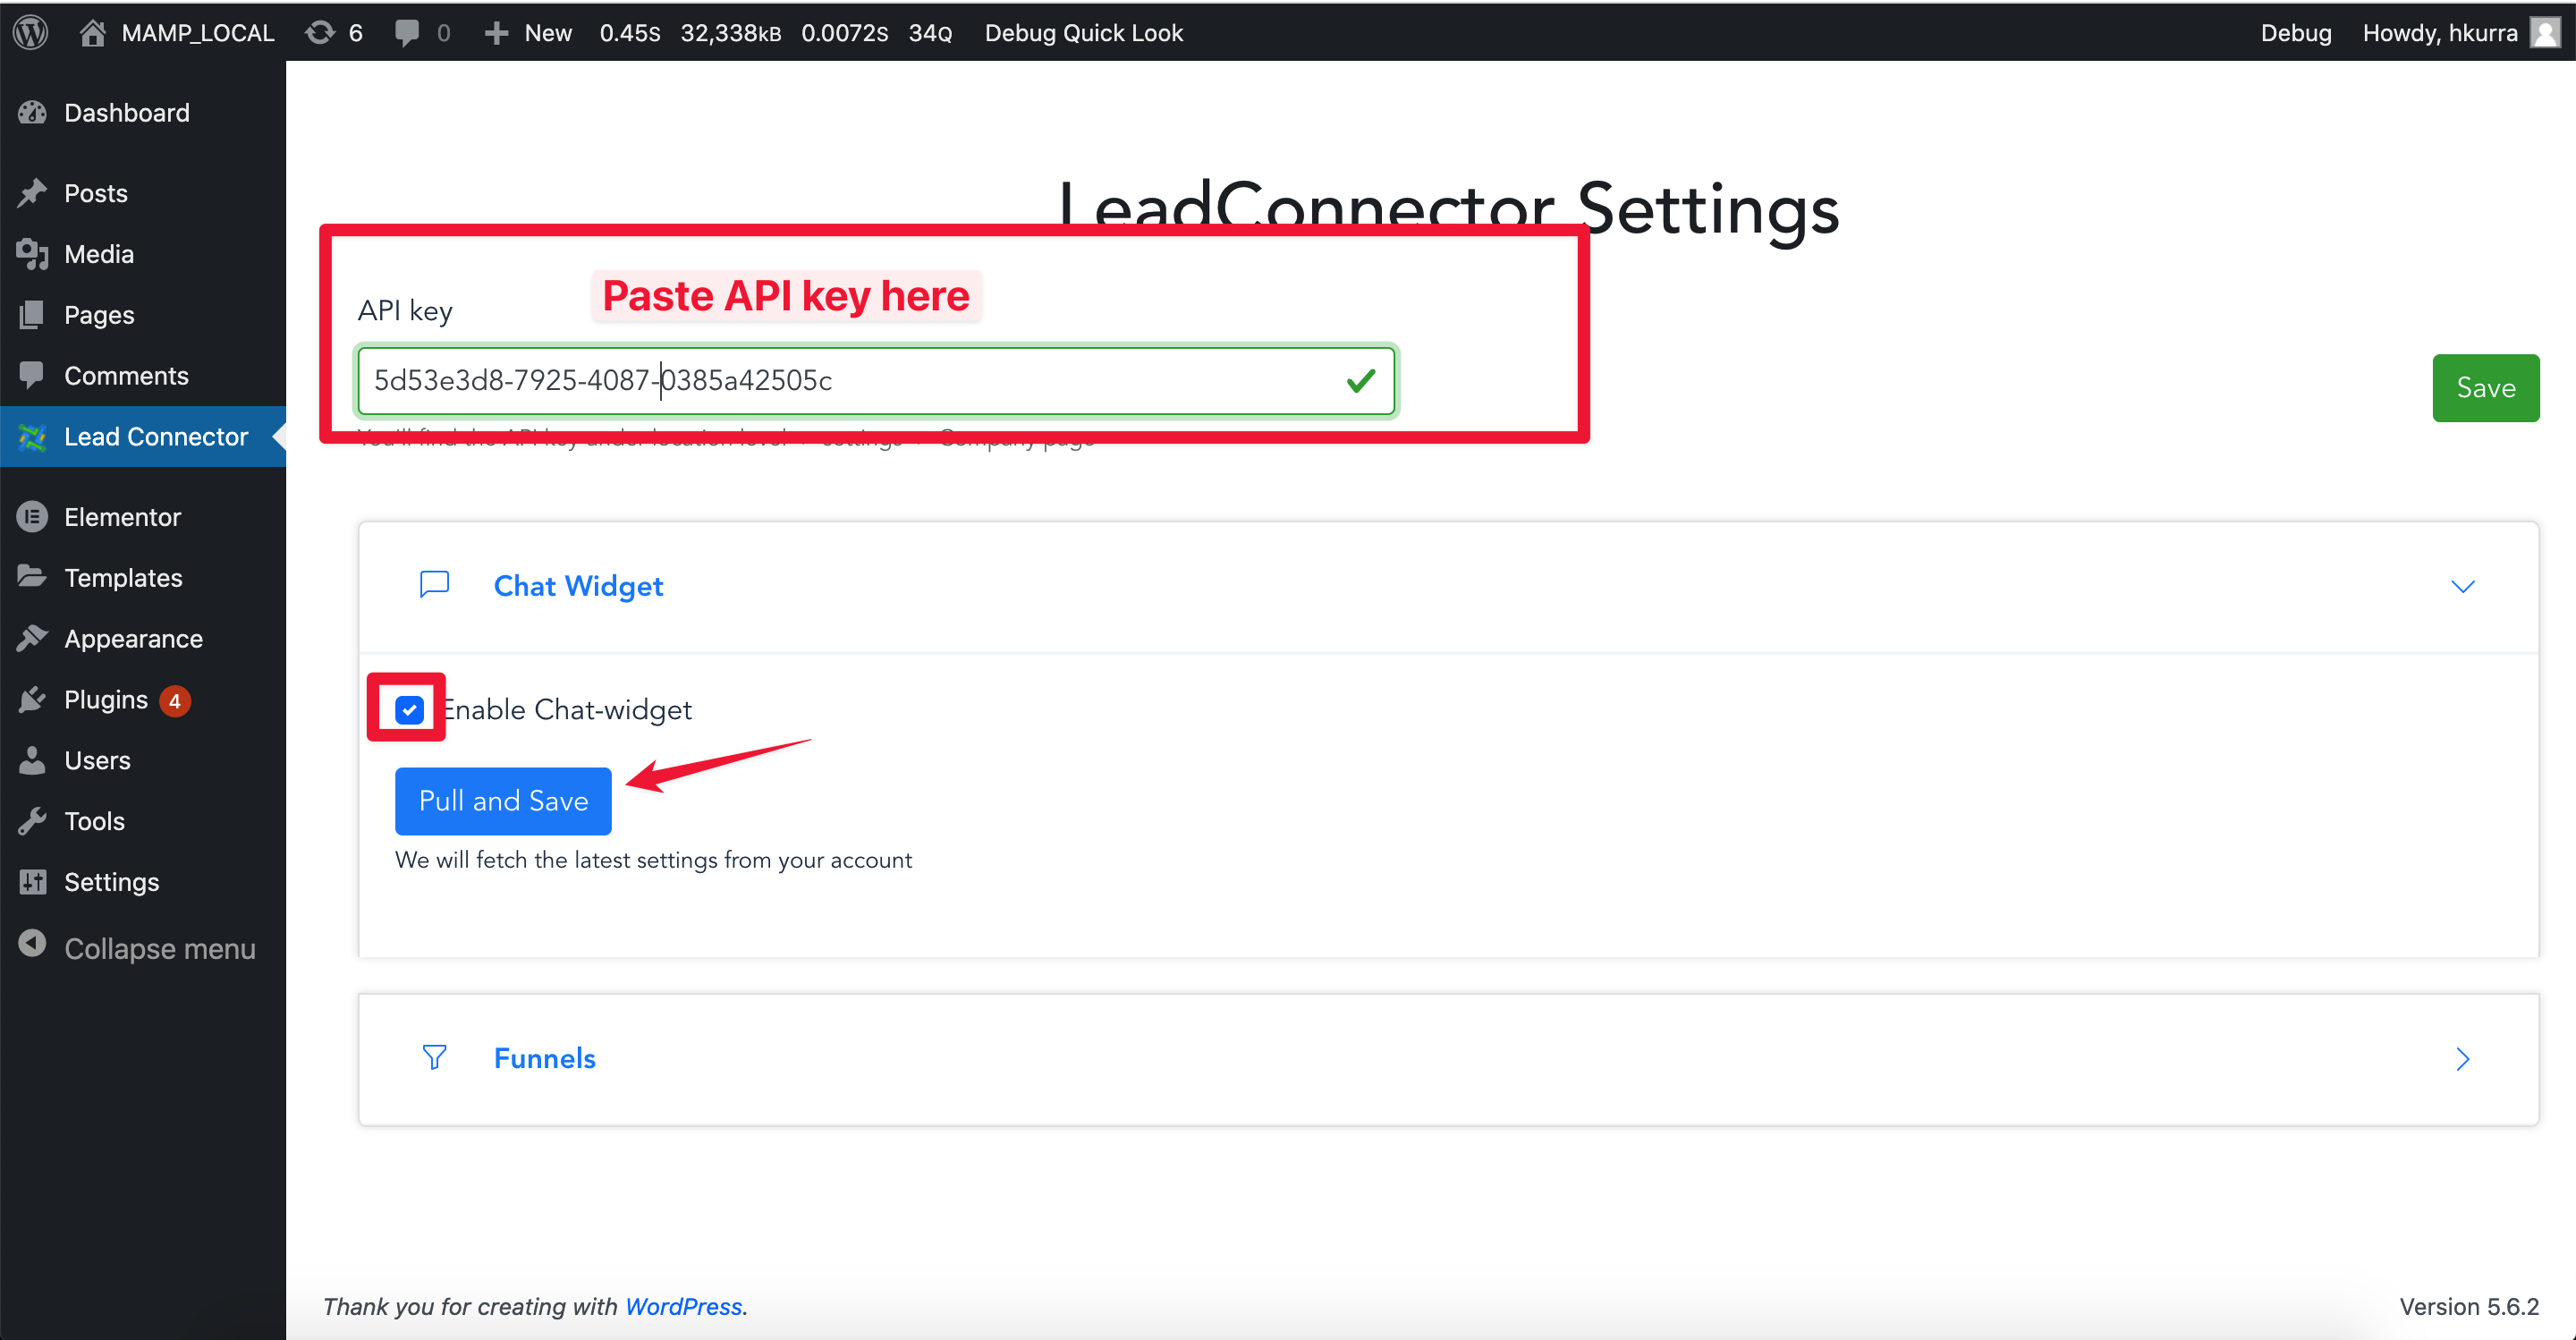Viewport: 2576px width, 1340px height.
Task: Click the Funnels funnel icon
Action: (434, 1057)
